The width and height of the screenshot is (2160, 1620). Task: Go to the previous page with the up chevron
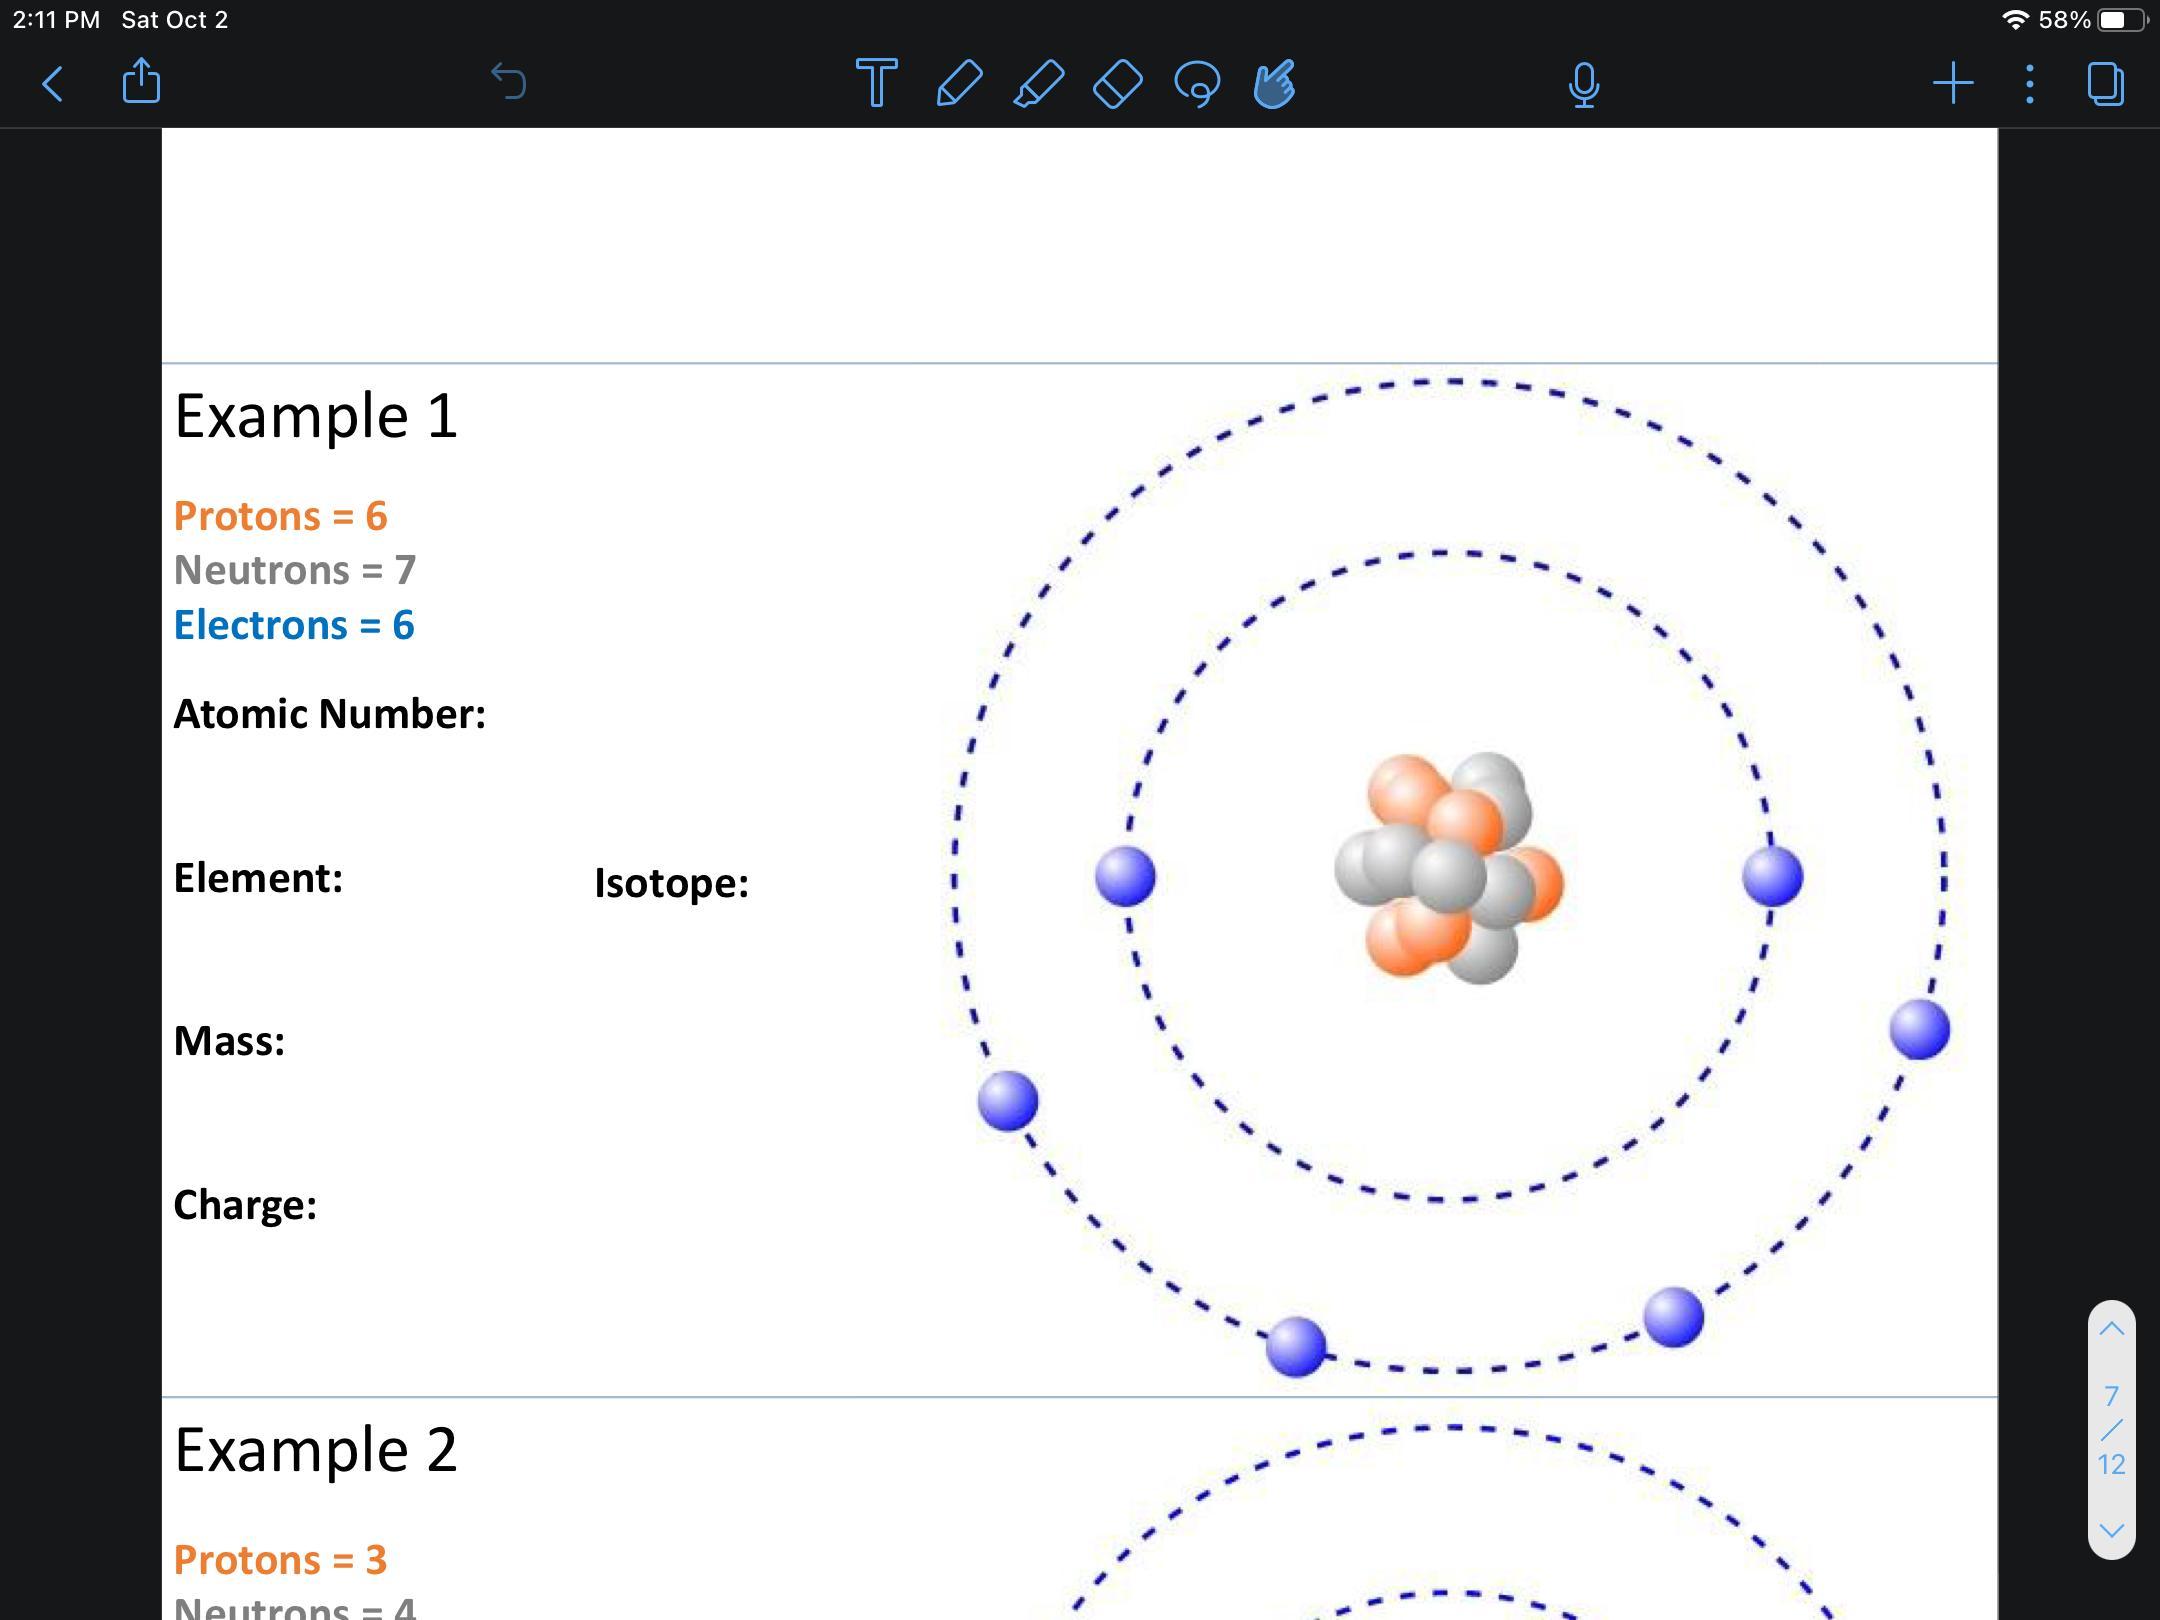pos(2111,1329)
